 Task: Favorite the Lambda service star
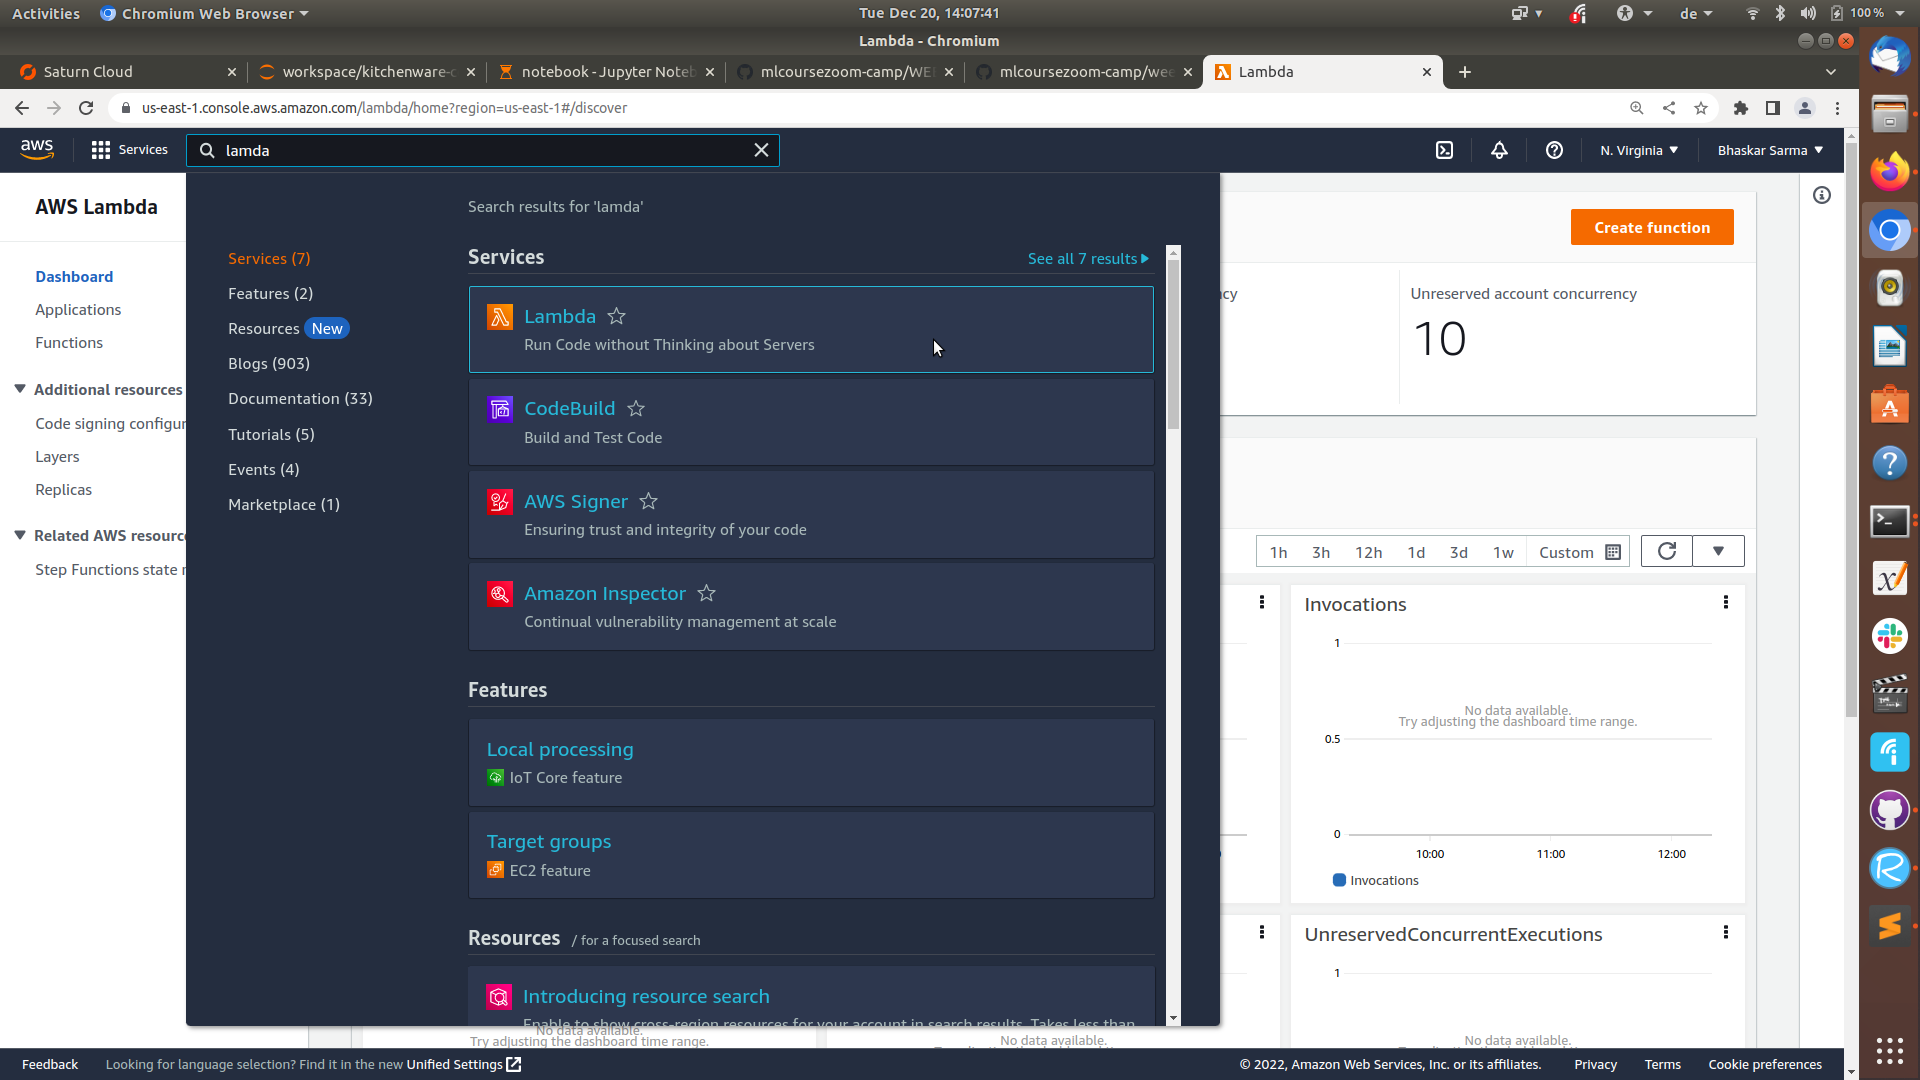click(x=617, y=316)
